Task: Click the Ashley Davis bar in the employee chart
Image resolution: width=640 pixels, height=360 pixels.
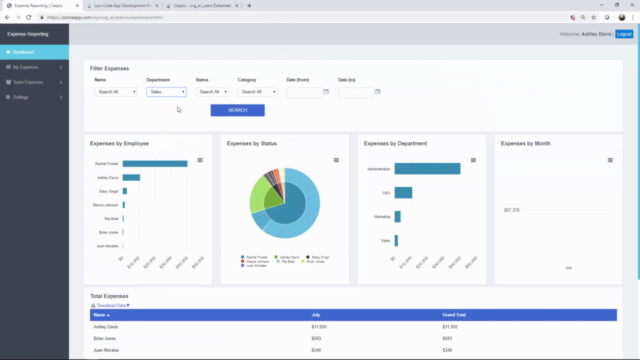Action: (x=131, y=178)
